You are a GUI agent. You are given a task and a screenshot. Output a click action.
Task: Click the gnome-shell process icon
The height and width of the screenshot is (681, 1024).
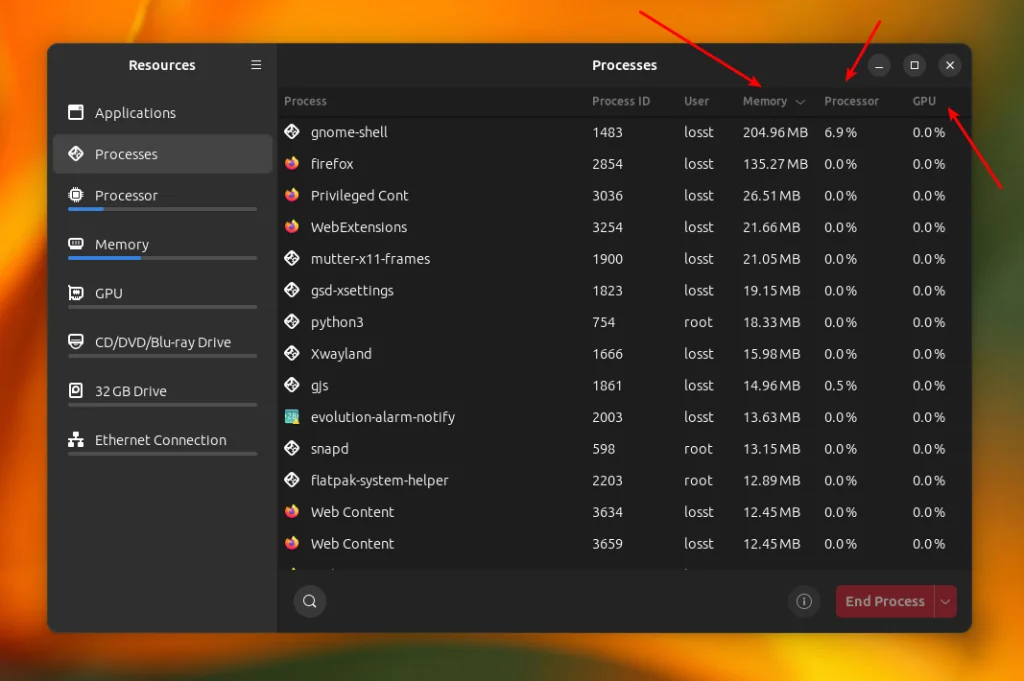pyautogui.click(x=292, y=131)
